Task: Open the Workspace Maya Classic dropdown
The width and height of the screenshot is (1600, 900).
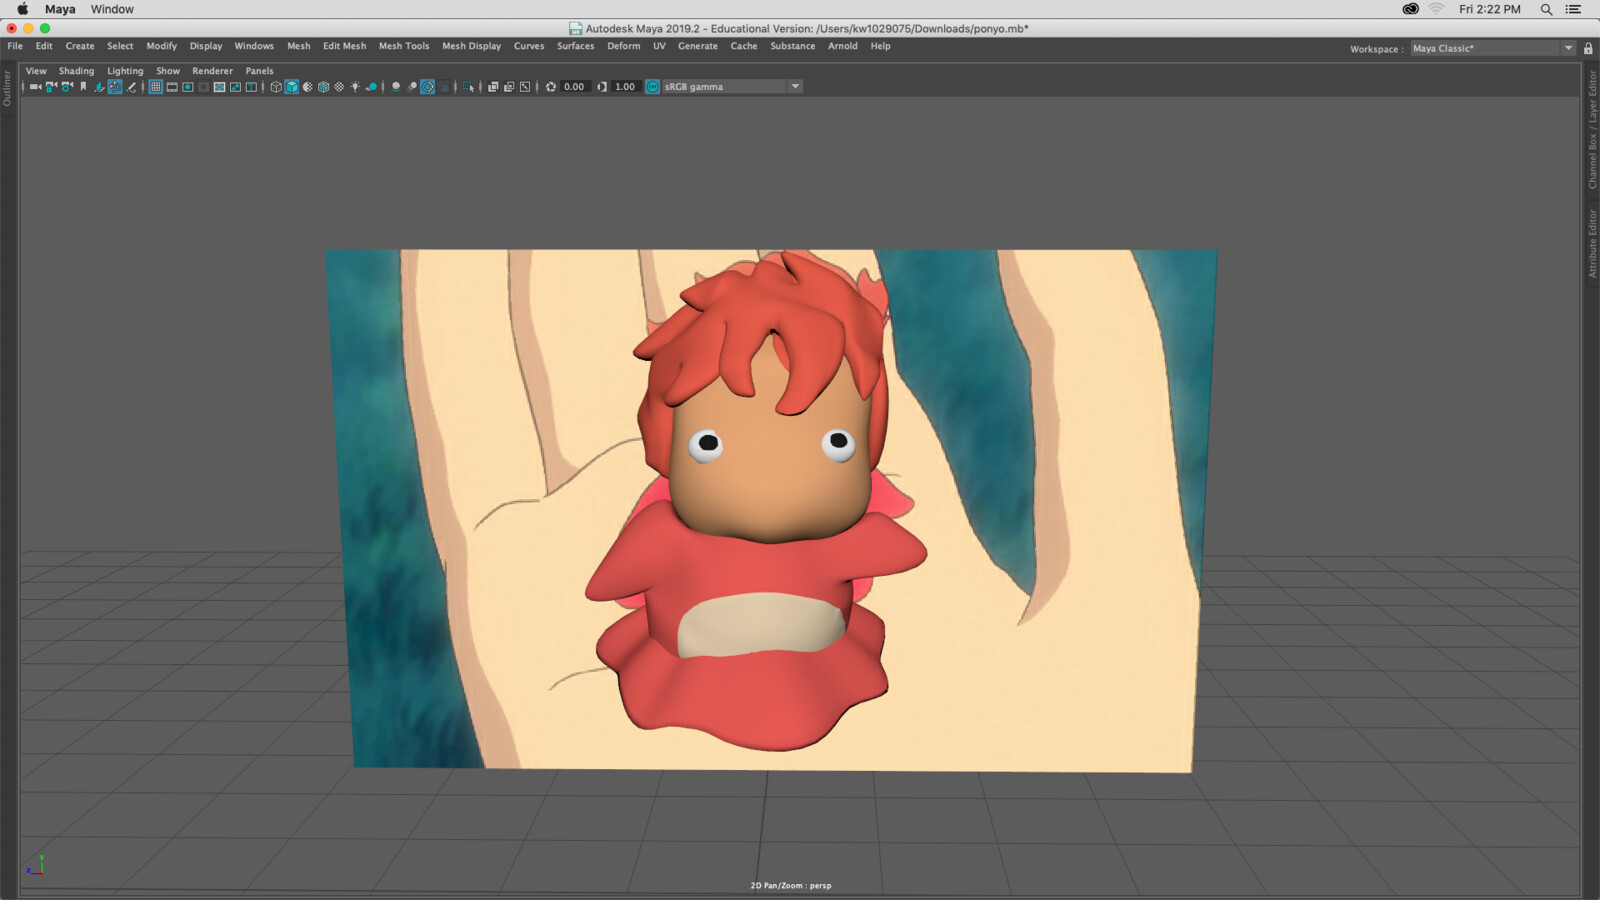Action: (1493, 48)
